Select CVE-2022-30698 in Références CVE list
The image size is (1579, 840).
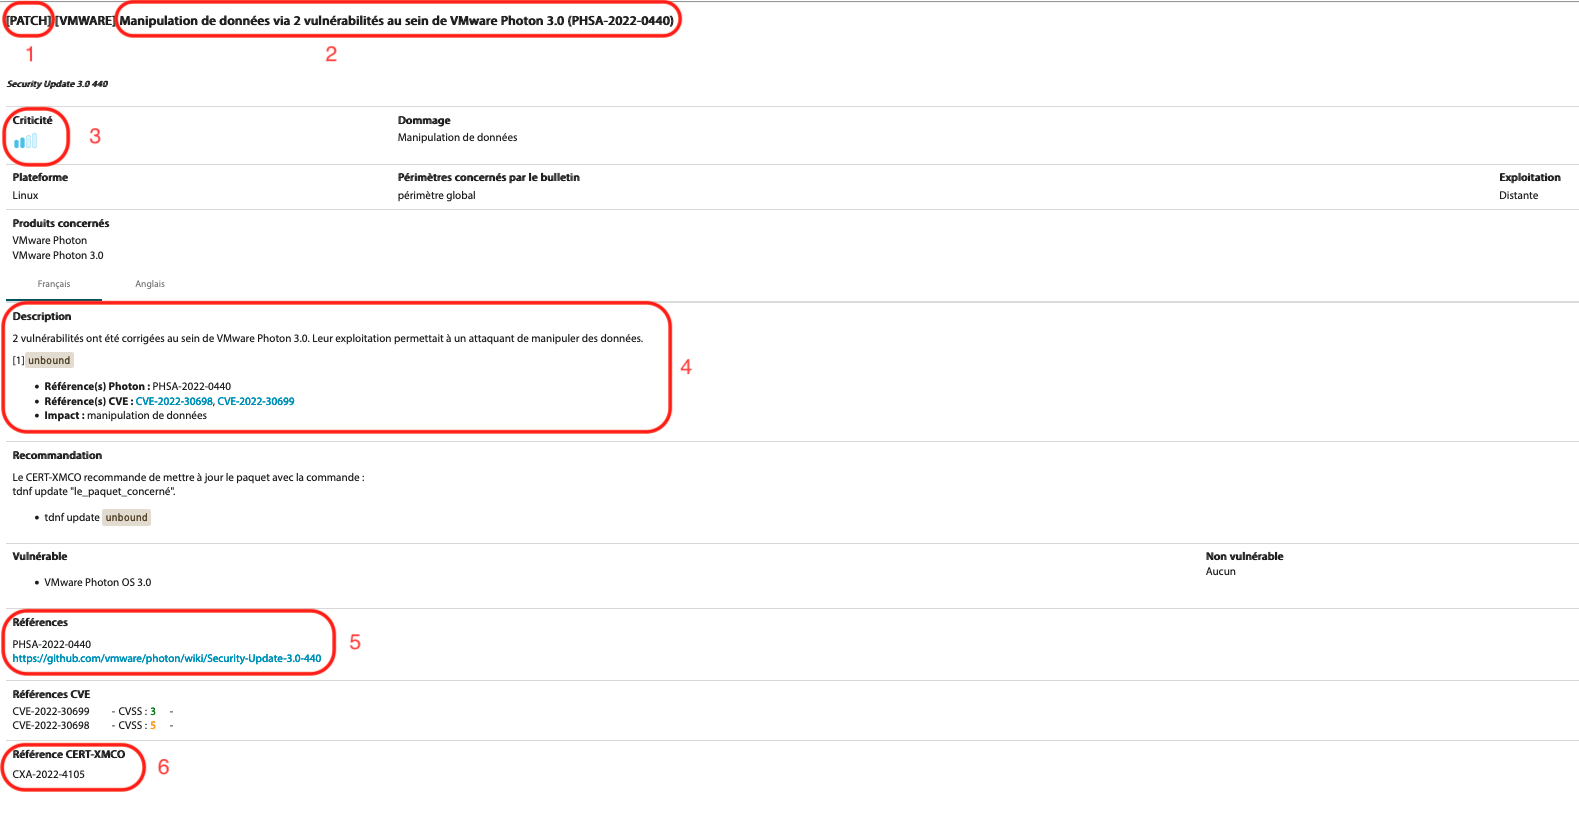(51, 726)
